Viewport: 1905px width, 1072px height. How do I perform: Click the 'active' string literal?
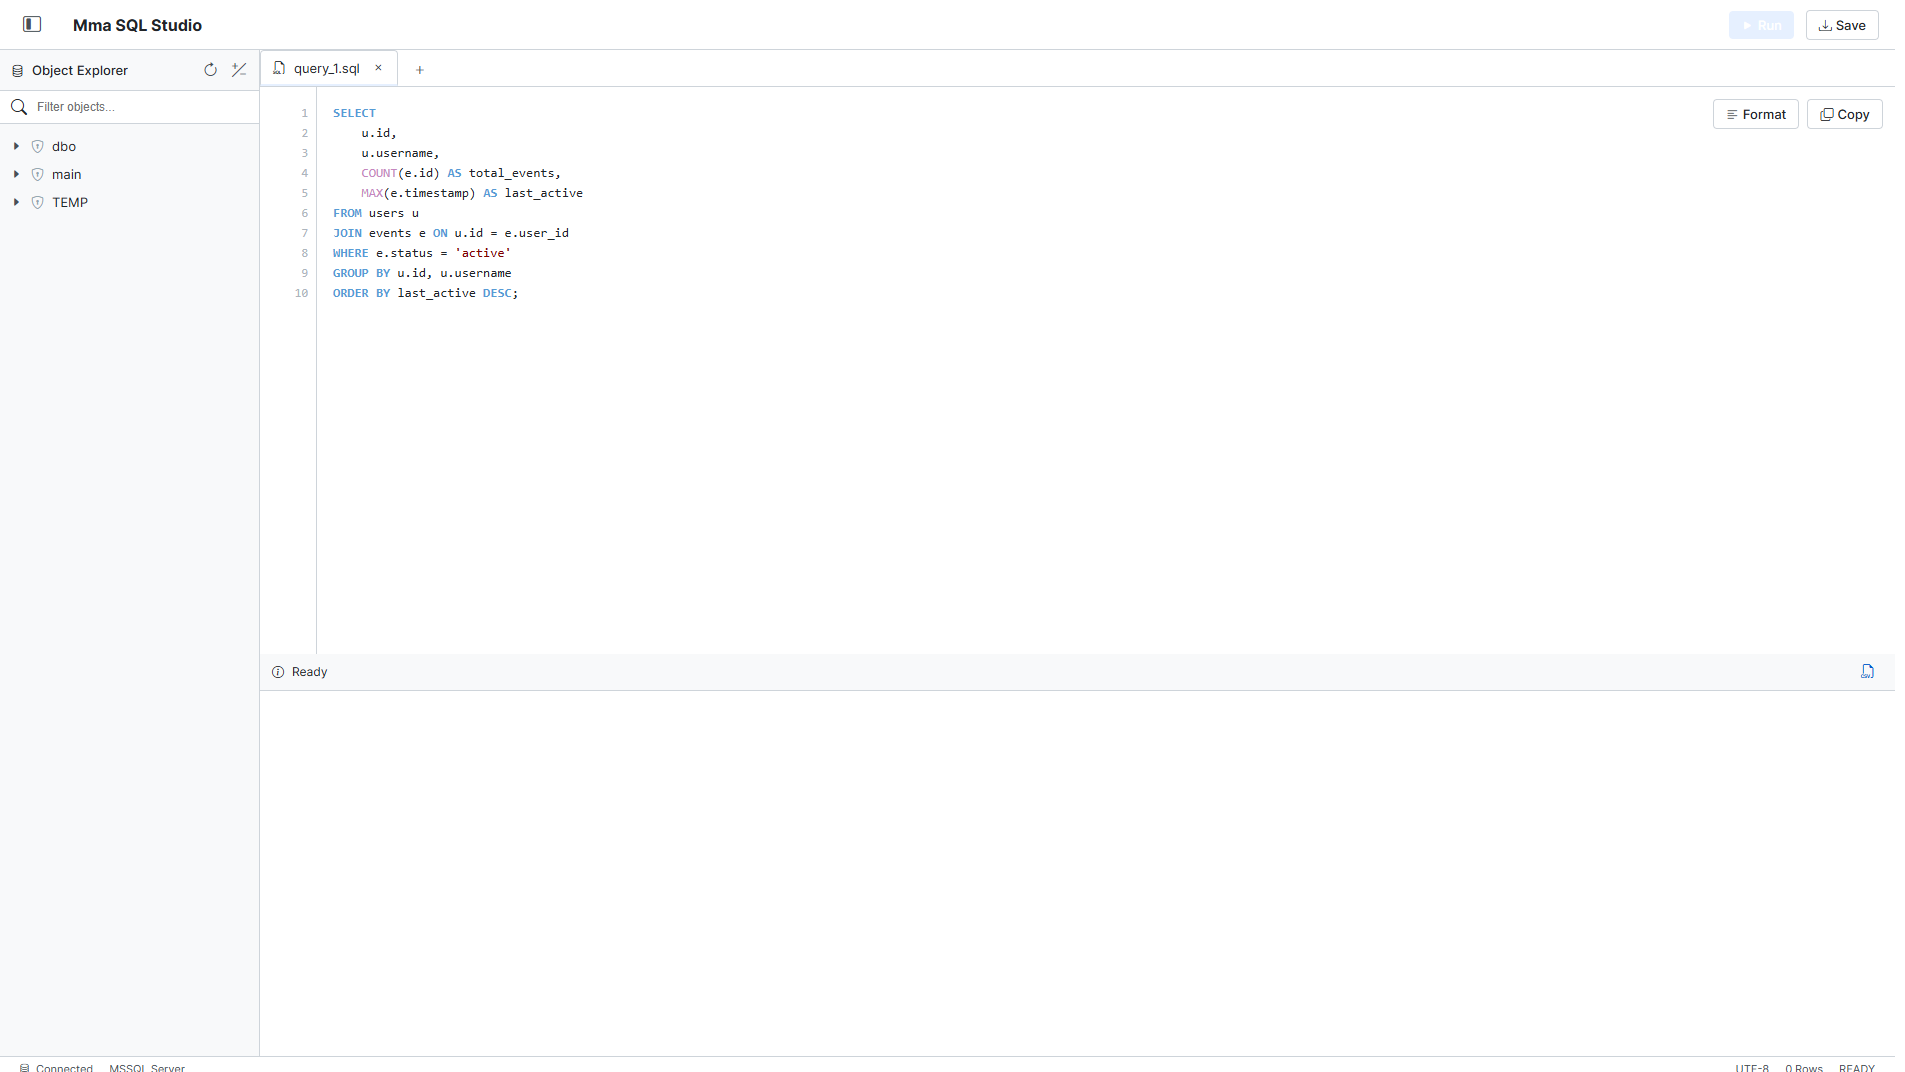pyautogui.click(x=483, y=253)
